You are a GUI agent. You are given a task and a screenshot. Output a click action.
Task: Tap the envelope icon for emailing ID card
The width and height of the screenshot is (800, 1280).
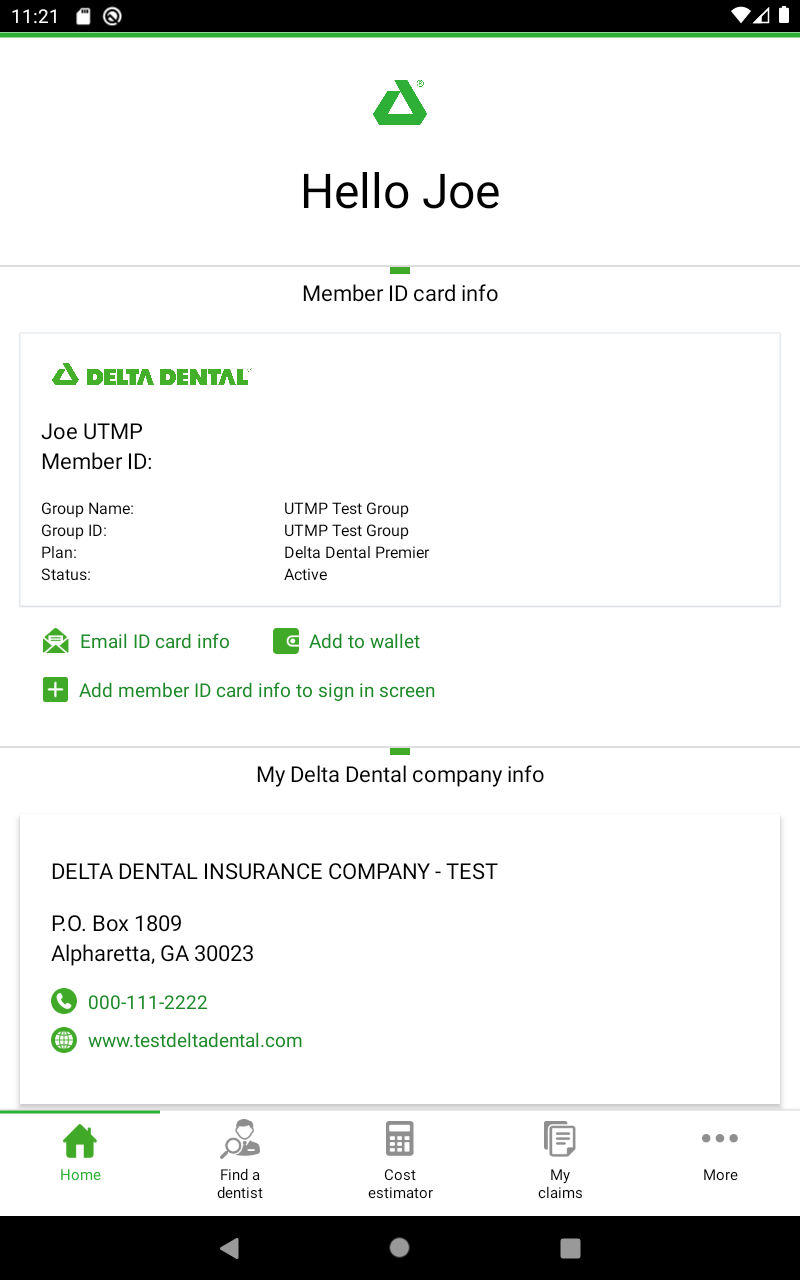pos(56,642)
